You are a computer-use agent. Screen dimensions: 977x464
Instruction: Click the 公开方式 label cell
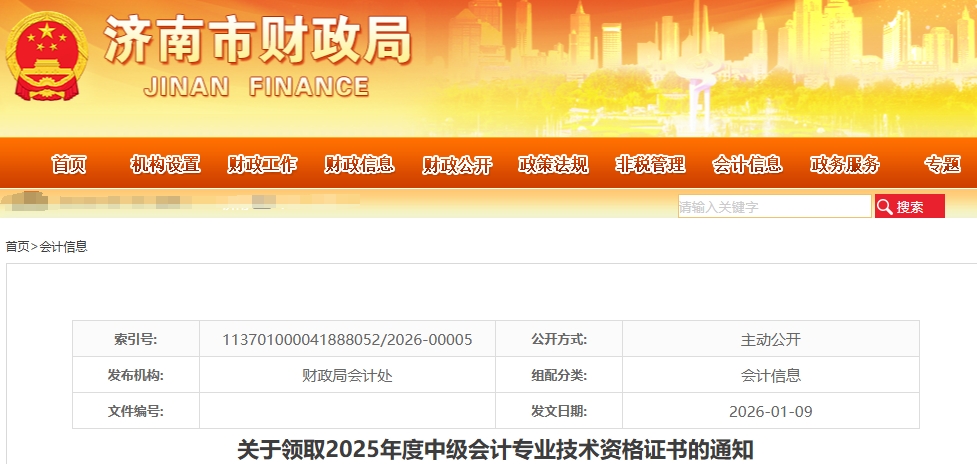(559, 339)
